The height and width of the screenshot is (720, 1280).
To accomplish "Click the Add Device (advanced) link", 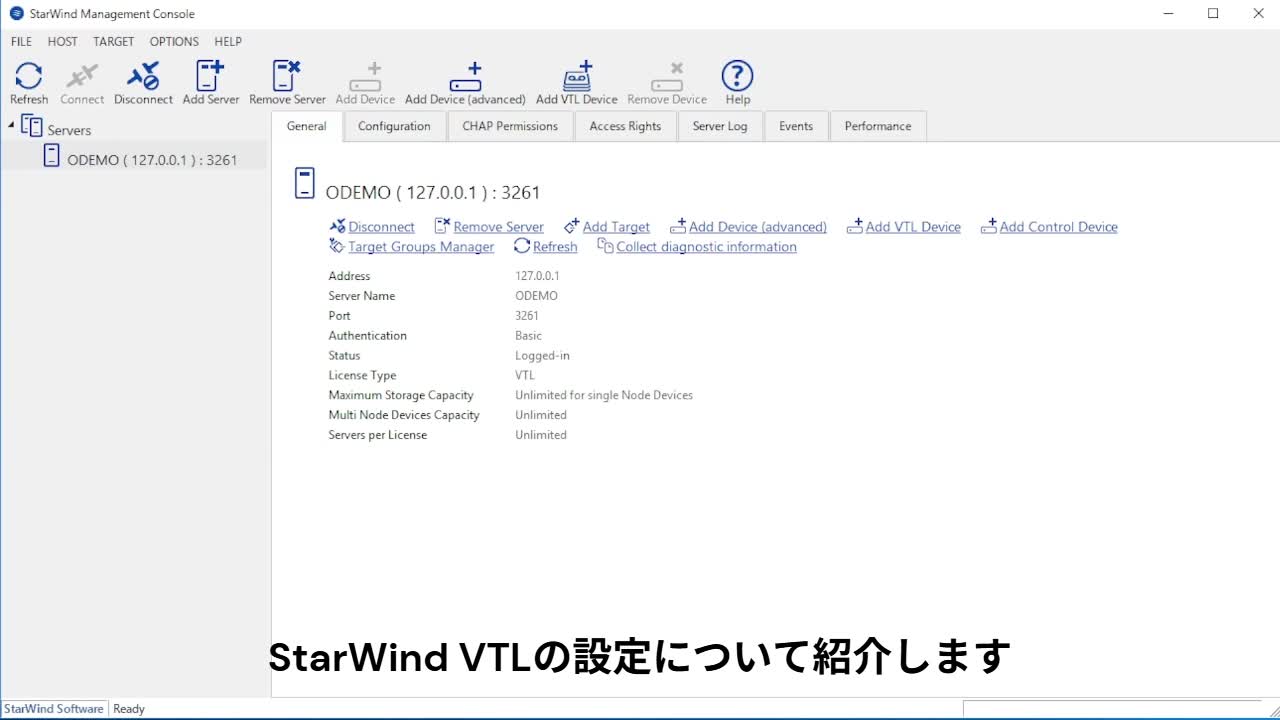I will [758, 227].
